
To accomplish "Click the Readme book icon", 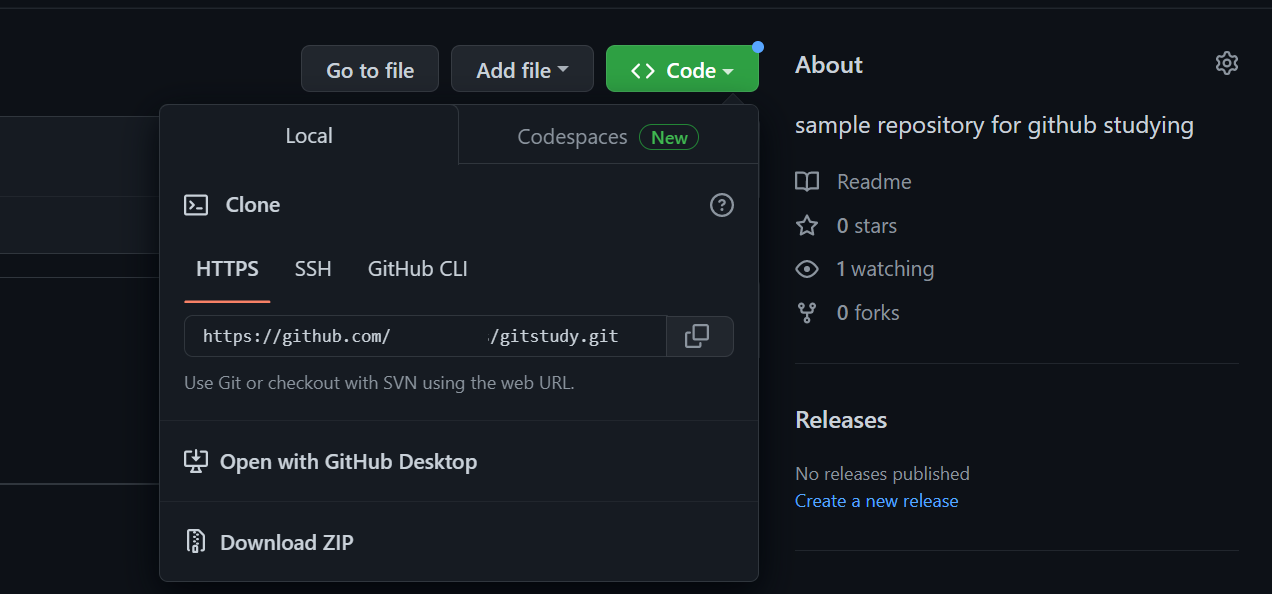I will click(807, 182).
